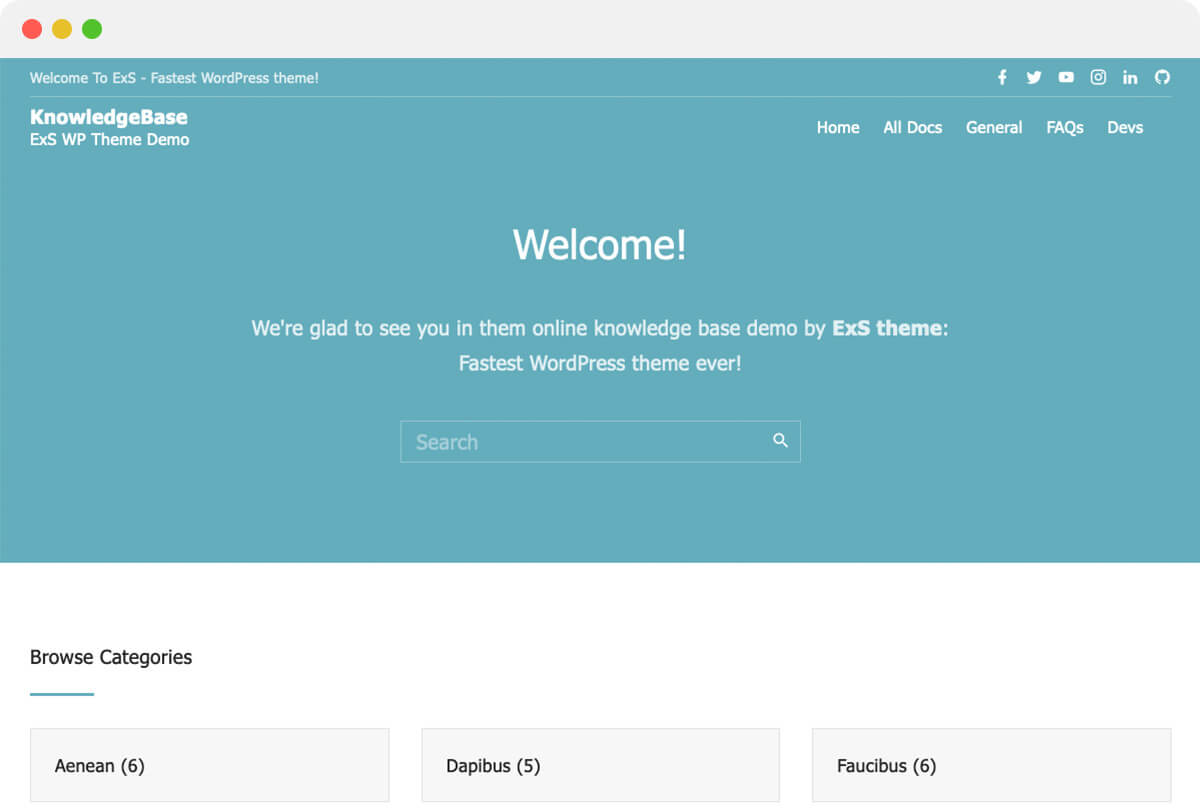Image resolution: width=1200 pixels, height=808 pixels.
Task: Open the Dapibus (5) category
Action: [x=600, y=765]
